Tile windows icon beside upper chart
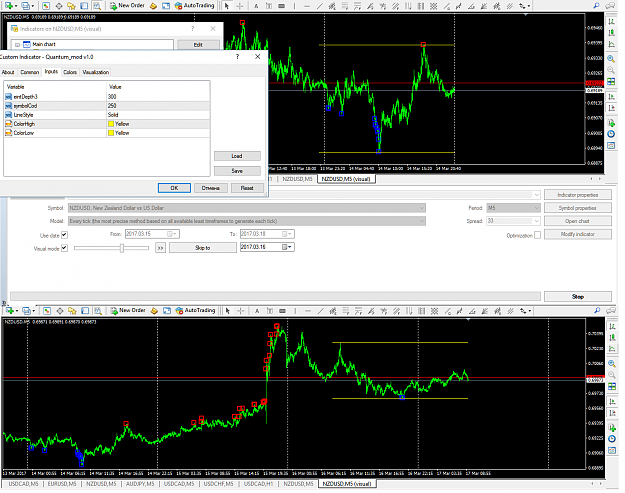625x493 pixels. pyautogui.click(x=611, y=82)
